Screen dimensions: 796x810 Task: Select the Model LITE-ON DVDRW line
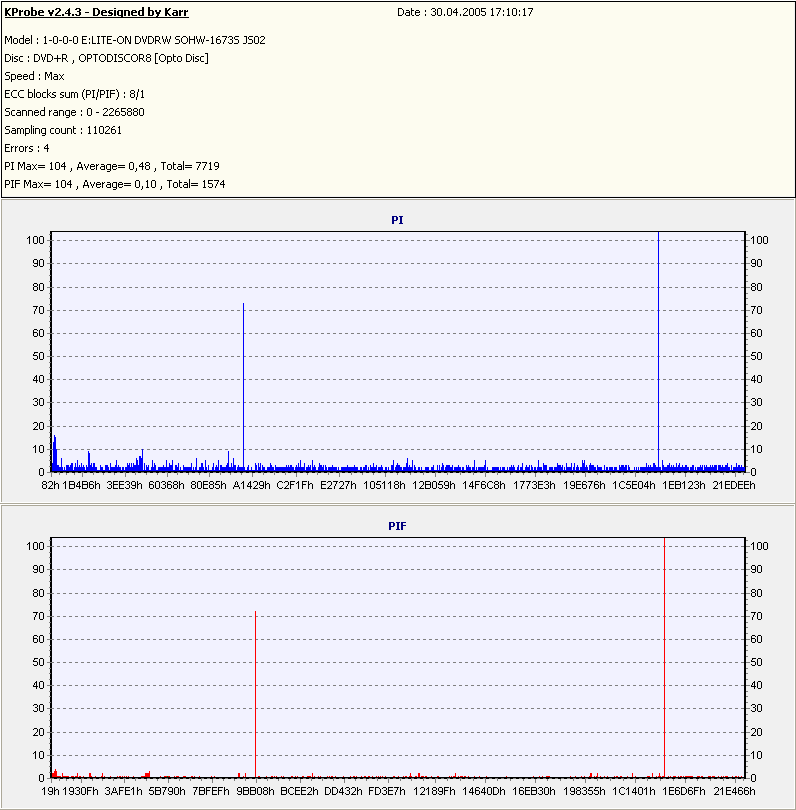pos(135,40)
